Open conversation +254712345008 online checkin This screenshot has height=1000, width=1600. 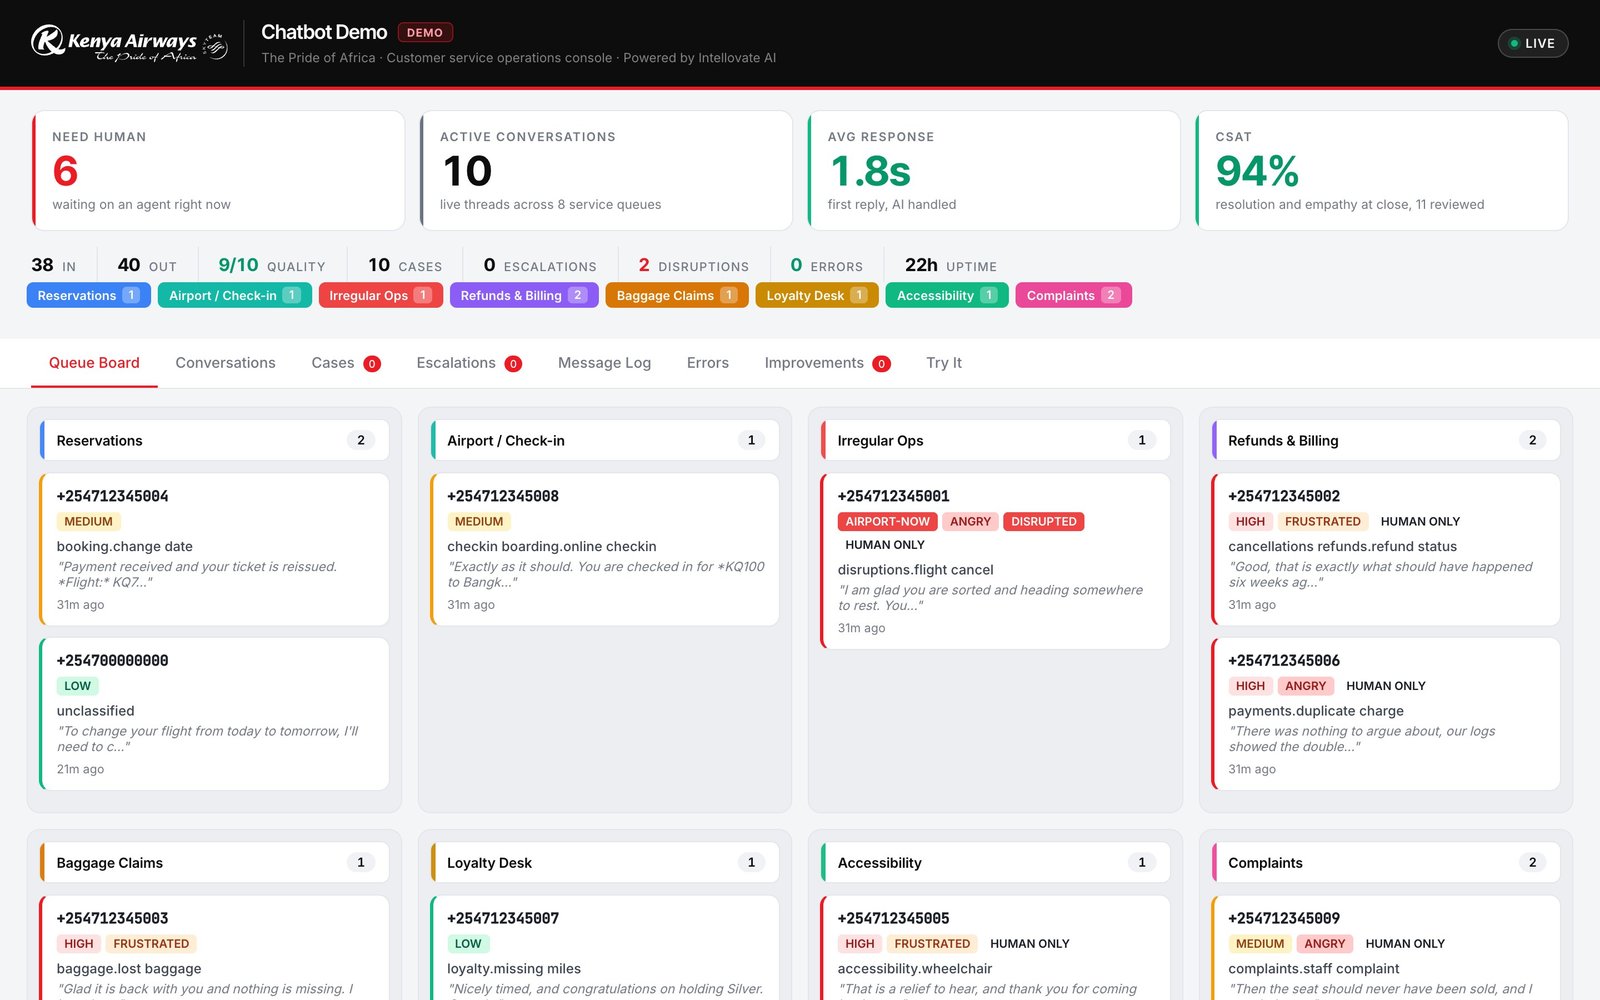(x=604, y=550)
